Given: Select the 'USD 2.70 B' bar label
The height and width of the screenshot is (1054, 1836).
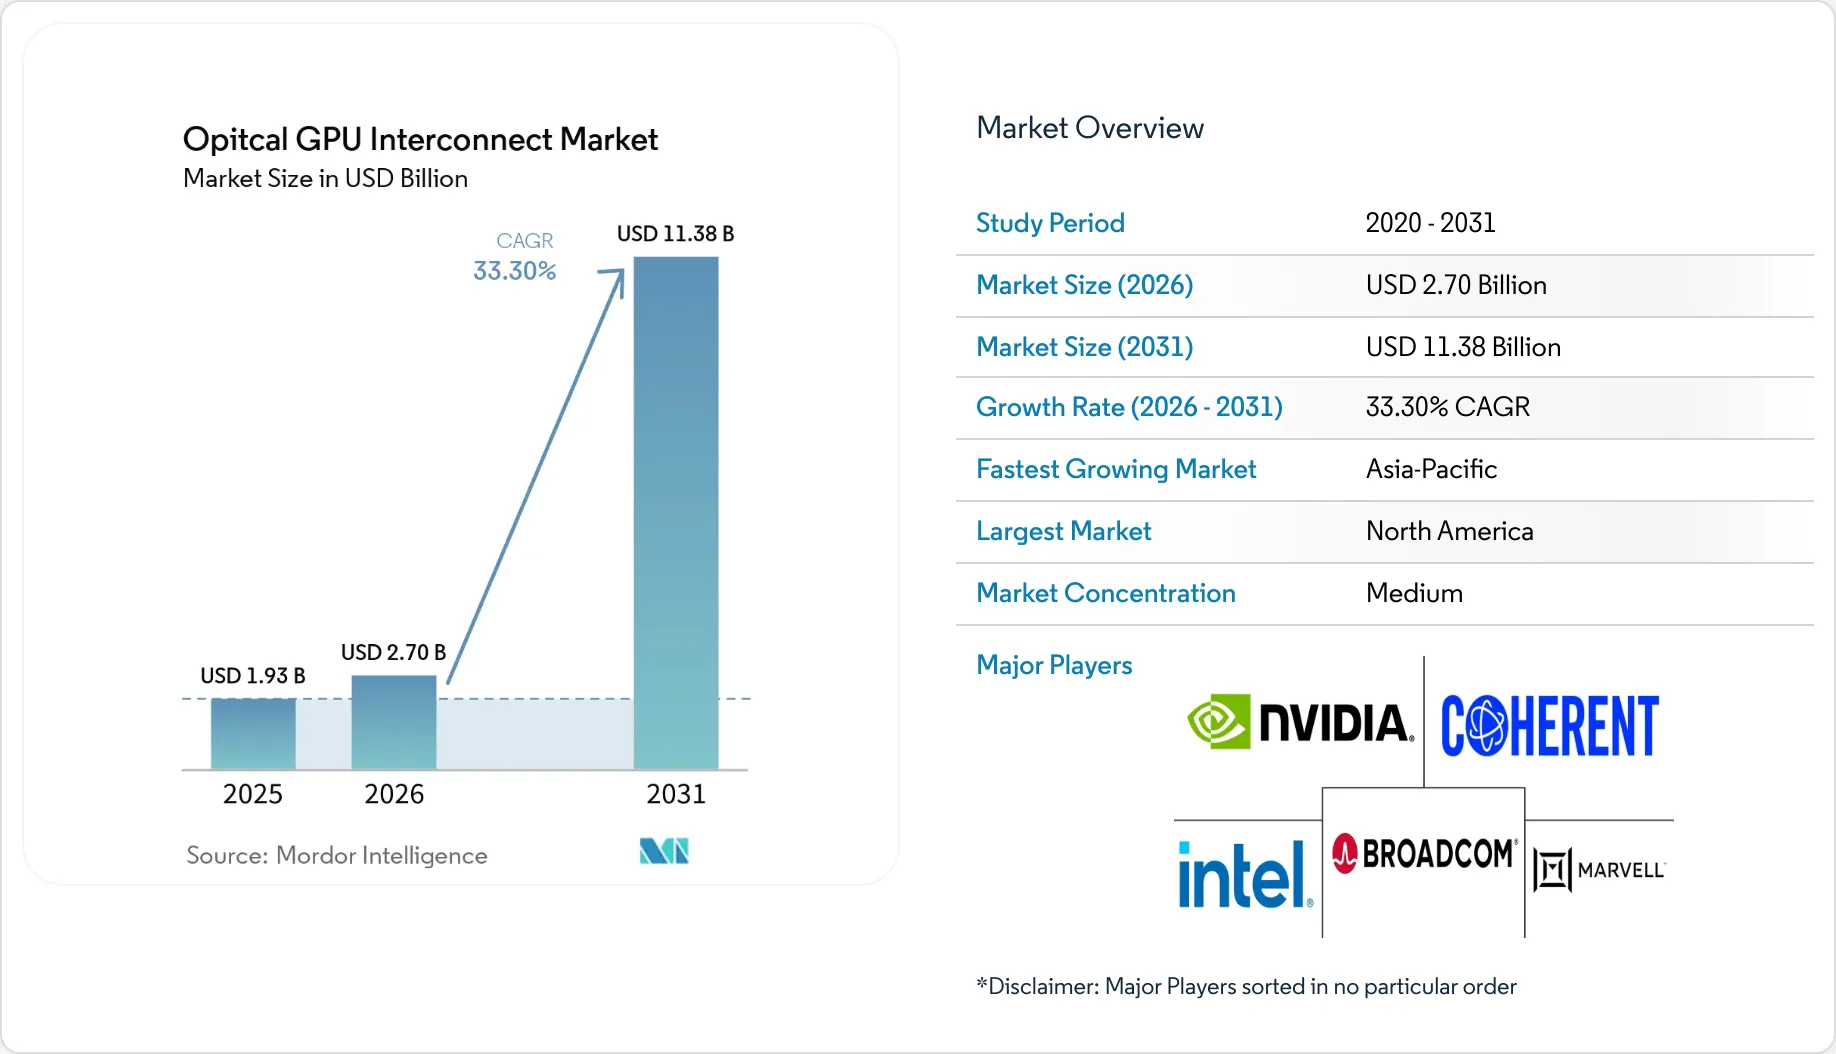Looking at the screenshot, I should coord(393,652).
